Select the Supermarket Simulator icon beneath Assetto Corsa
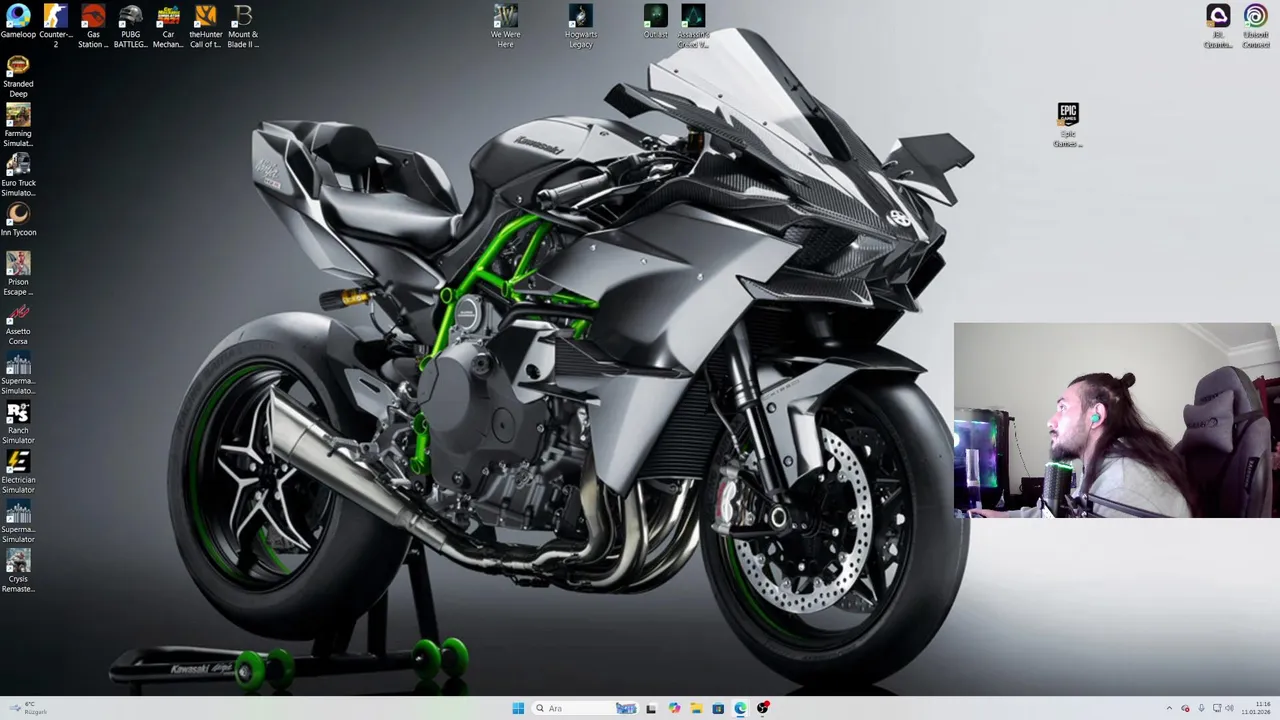Image resolution: width=1280 pixels, height=720 pixels. pyautogui.click(x=18, y=373)
